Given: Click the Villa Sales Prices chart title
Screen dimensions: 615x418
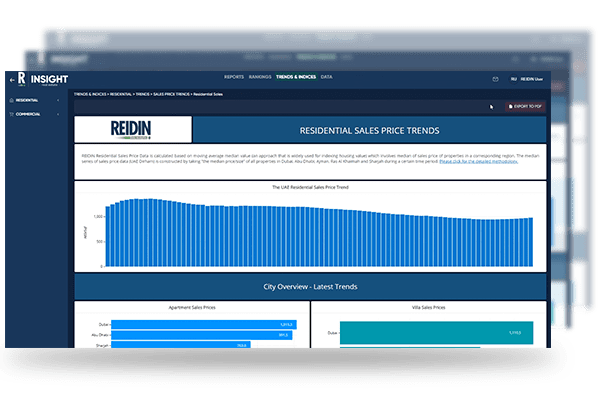Looking at the screenshot, I should (x=428, y=307).
